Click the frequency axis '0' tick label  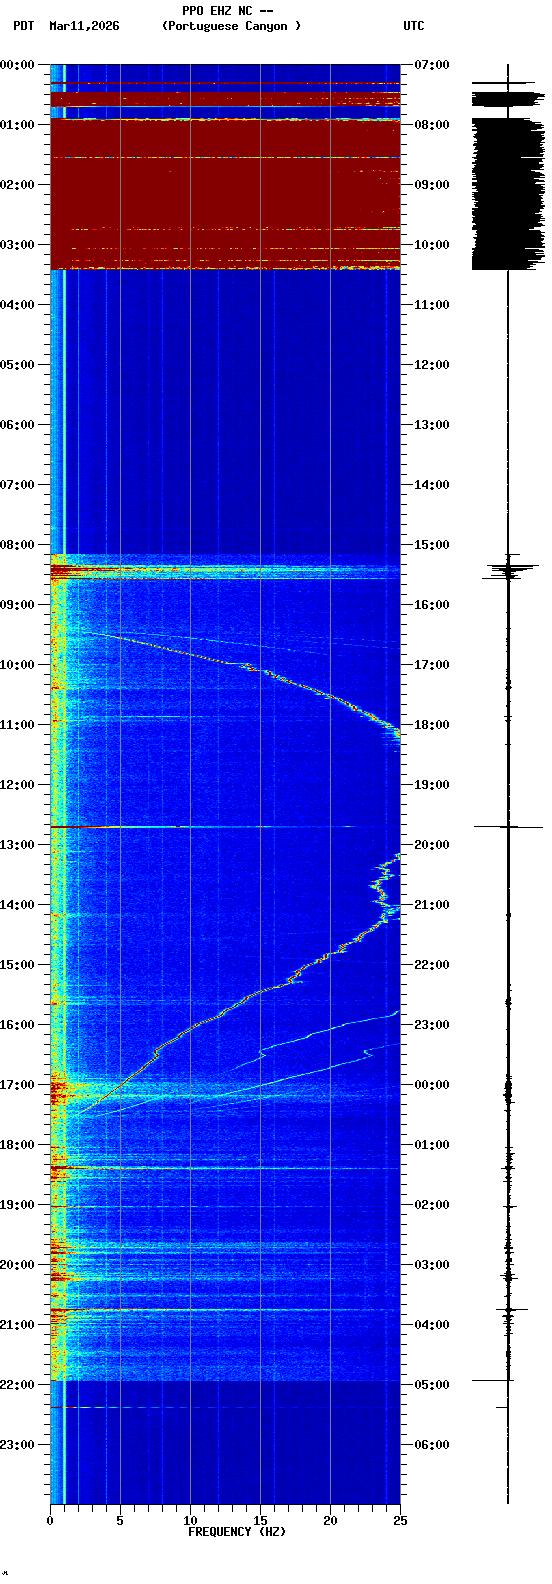click(50, 1521)
